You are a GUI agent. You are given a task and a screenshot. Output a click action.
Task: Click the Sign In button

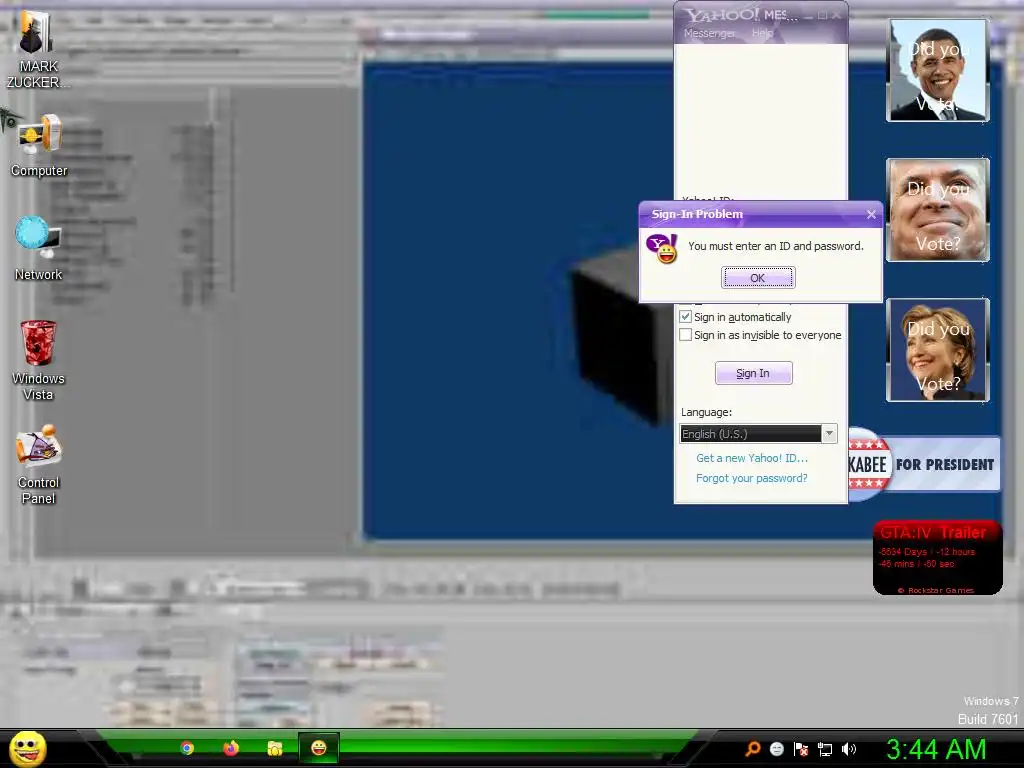(x=754, y=373)
